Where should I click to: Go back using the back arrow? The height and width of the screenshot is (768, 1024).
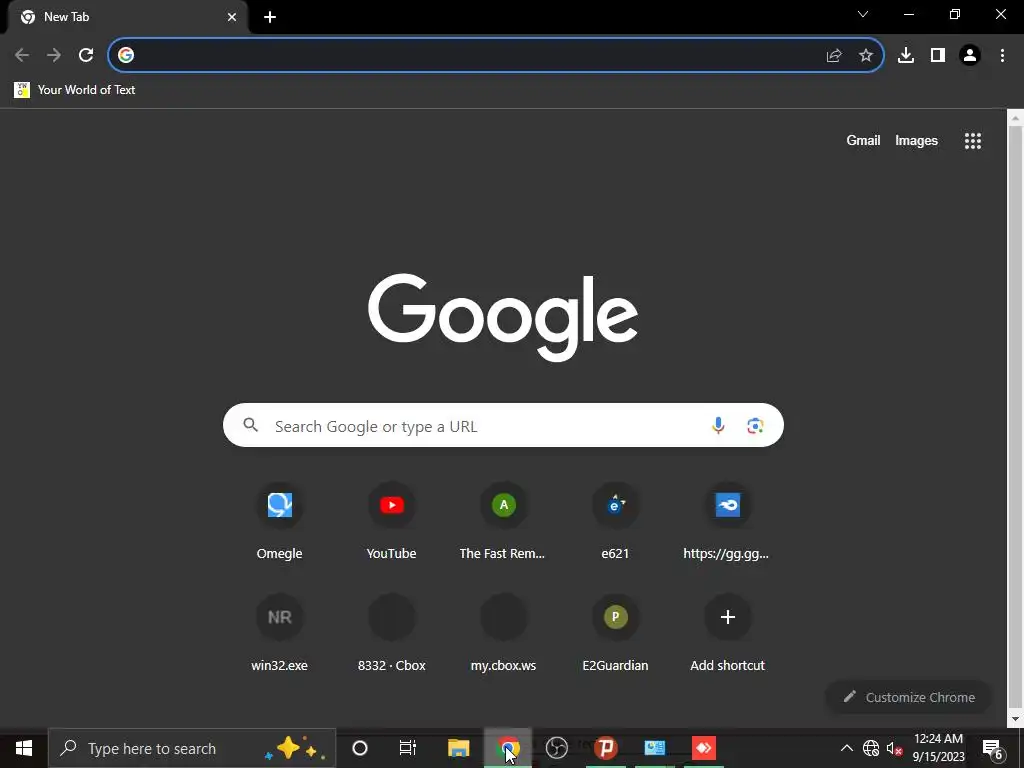click(x=22, y=55)
